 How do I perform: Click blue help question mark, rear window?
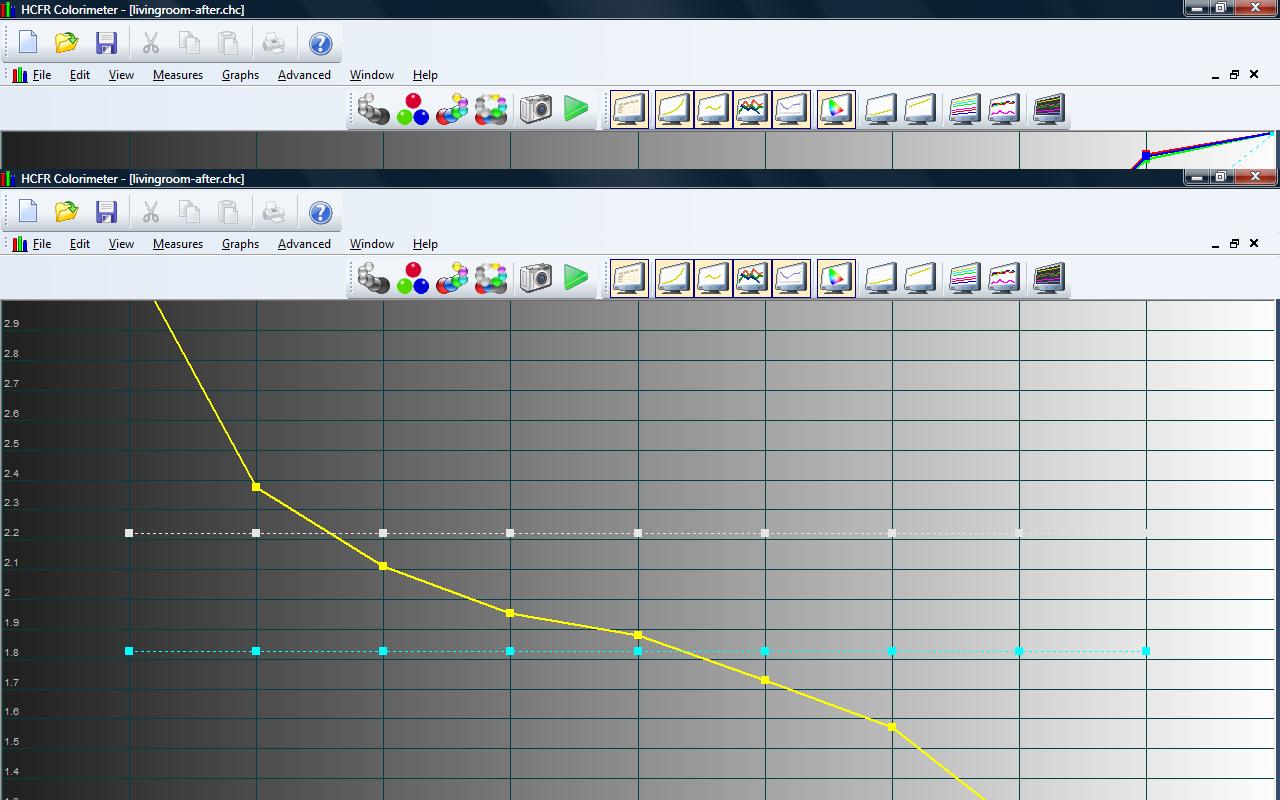[x=320, y=43]
